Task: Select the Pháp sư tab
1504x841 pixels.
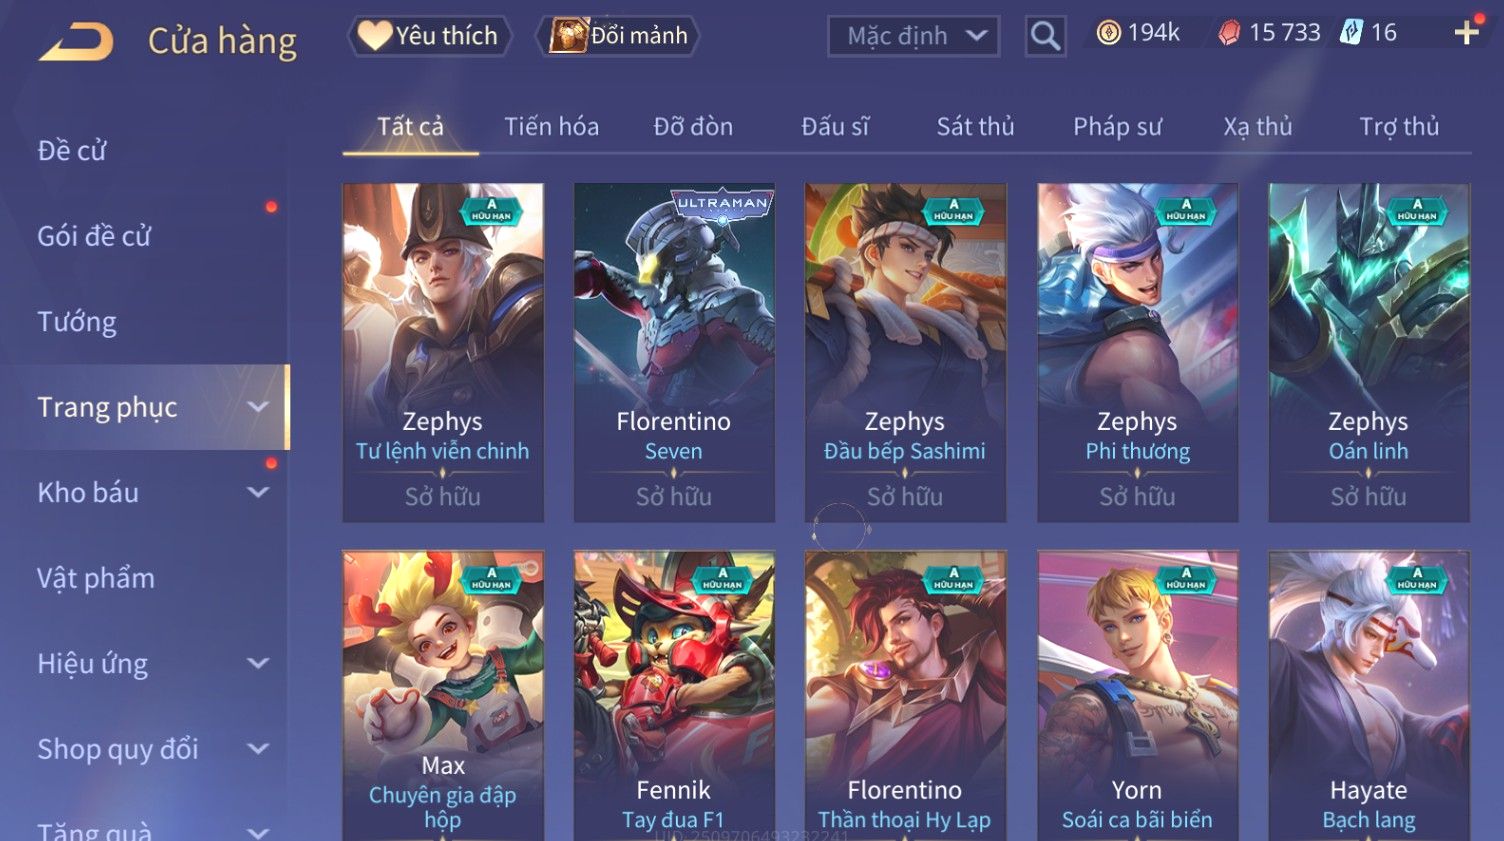Action: pyautogui.click(x=1117, y=127)
